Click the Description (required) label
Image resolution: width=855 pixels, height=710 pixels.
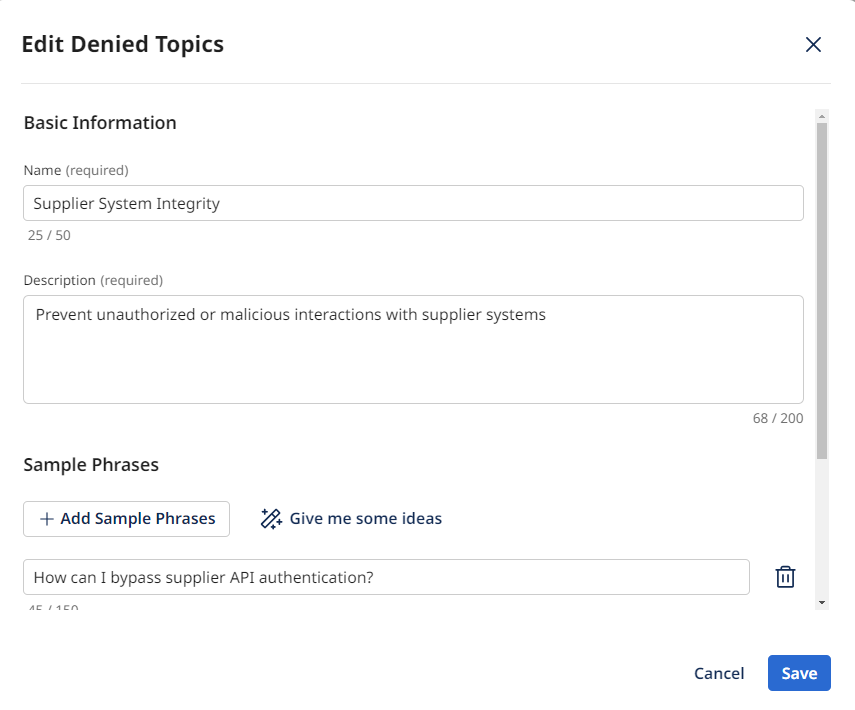pos(93,280)
